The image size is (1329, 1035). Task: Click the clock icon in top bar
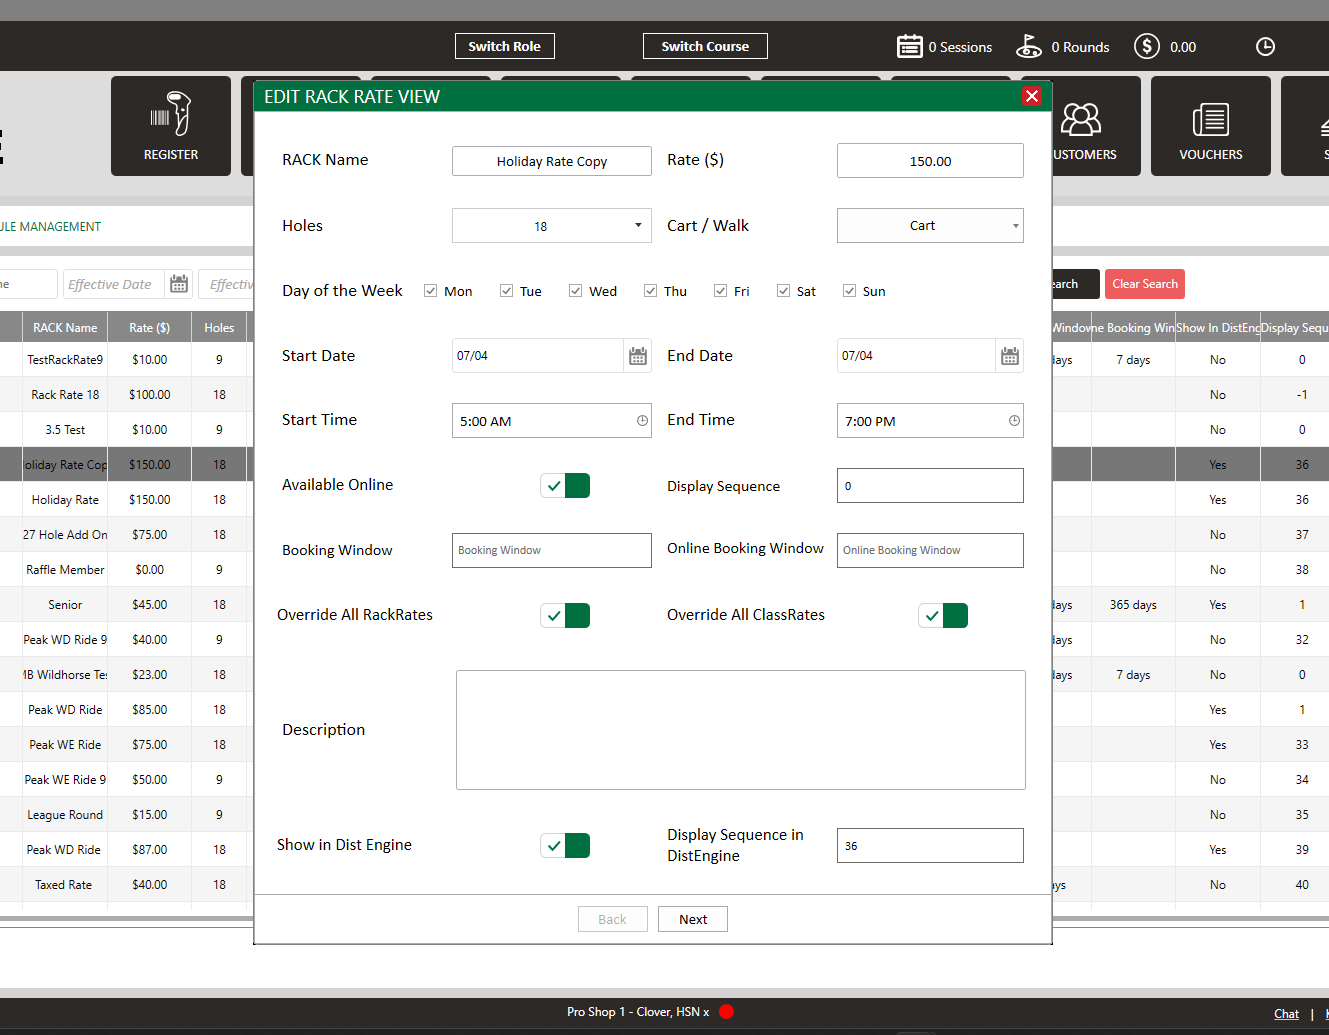click(x=1265, y=47)
